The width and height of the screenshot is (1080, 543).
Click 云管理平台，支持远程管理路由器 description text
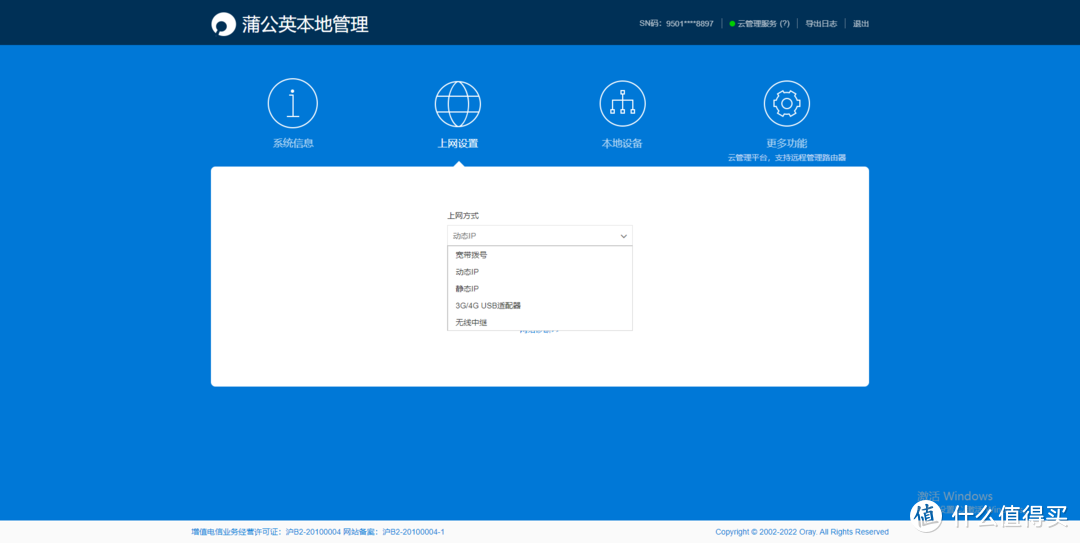(x=787, y=158)
